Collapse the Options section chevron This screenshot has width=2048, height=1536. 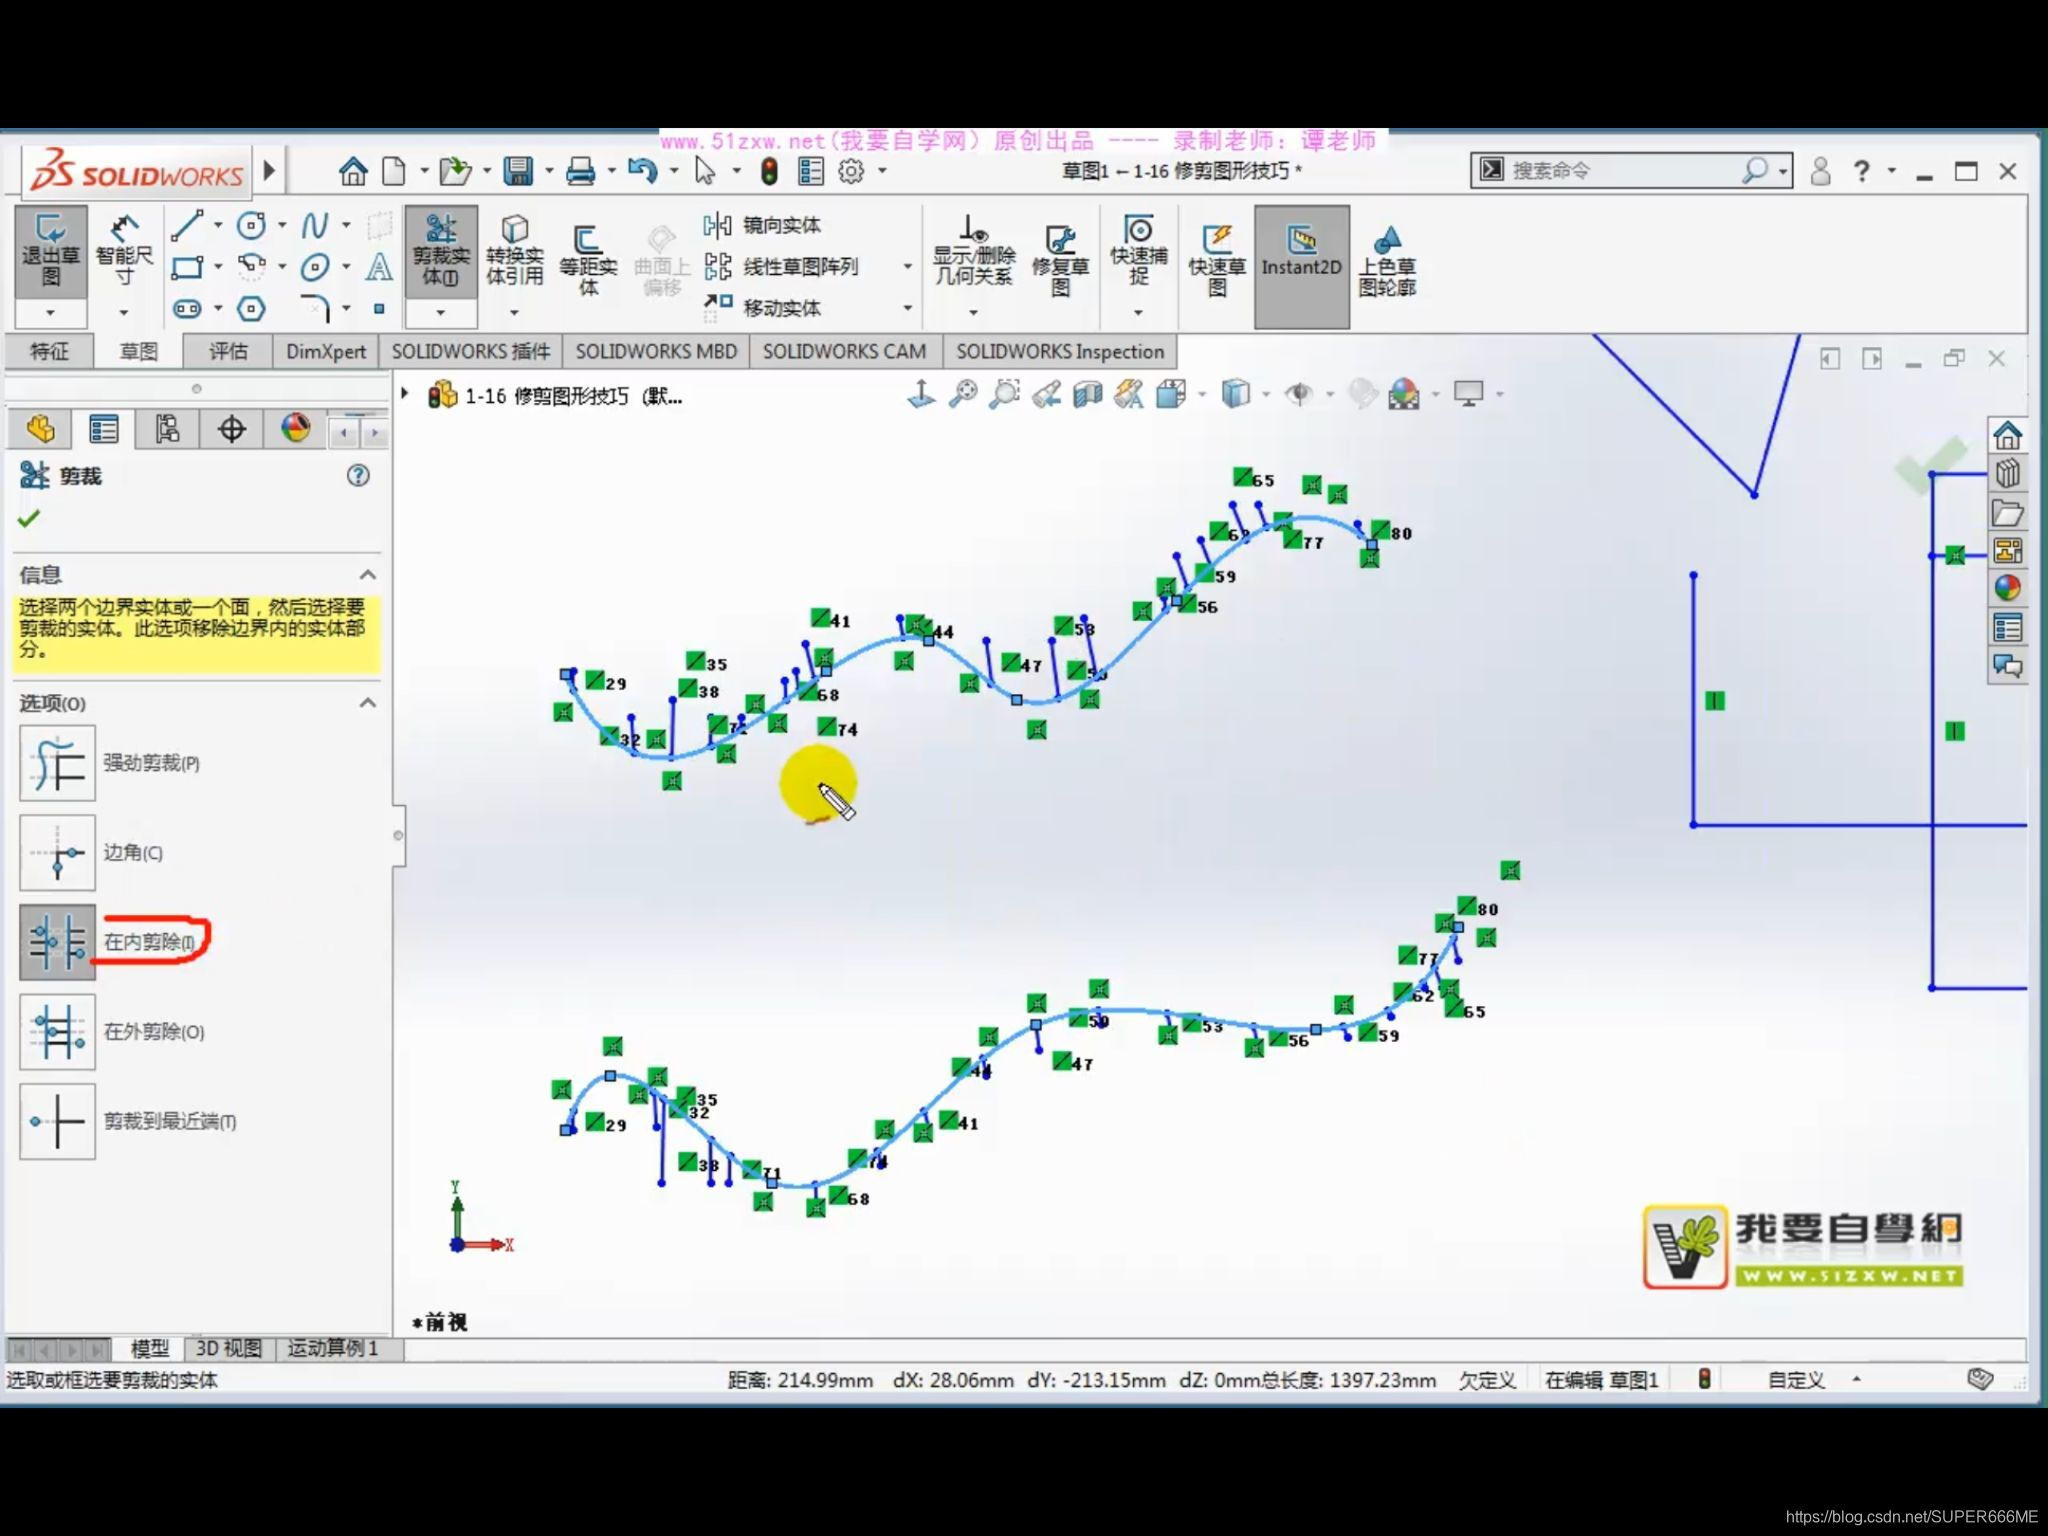pos(367,703)
